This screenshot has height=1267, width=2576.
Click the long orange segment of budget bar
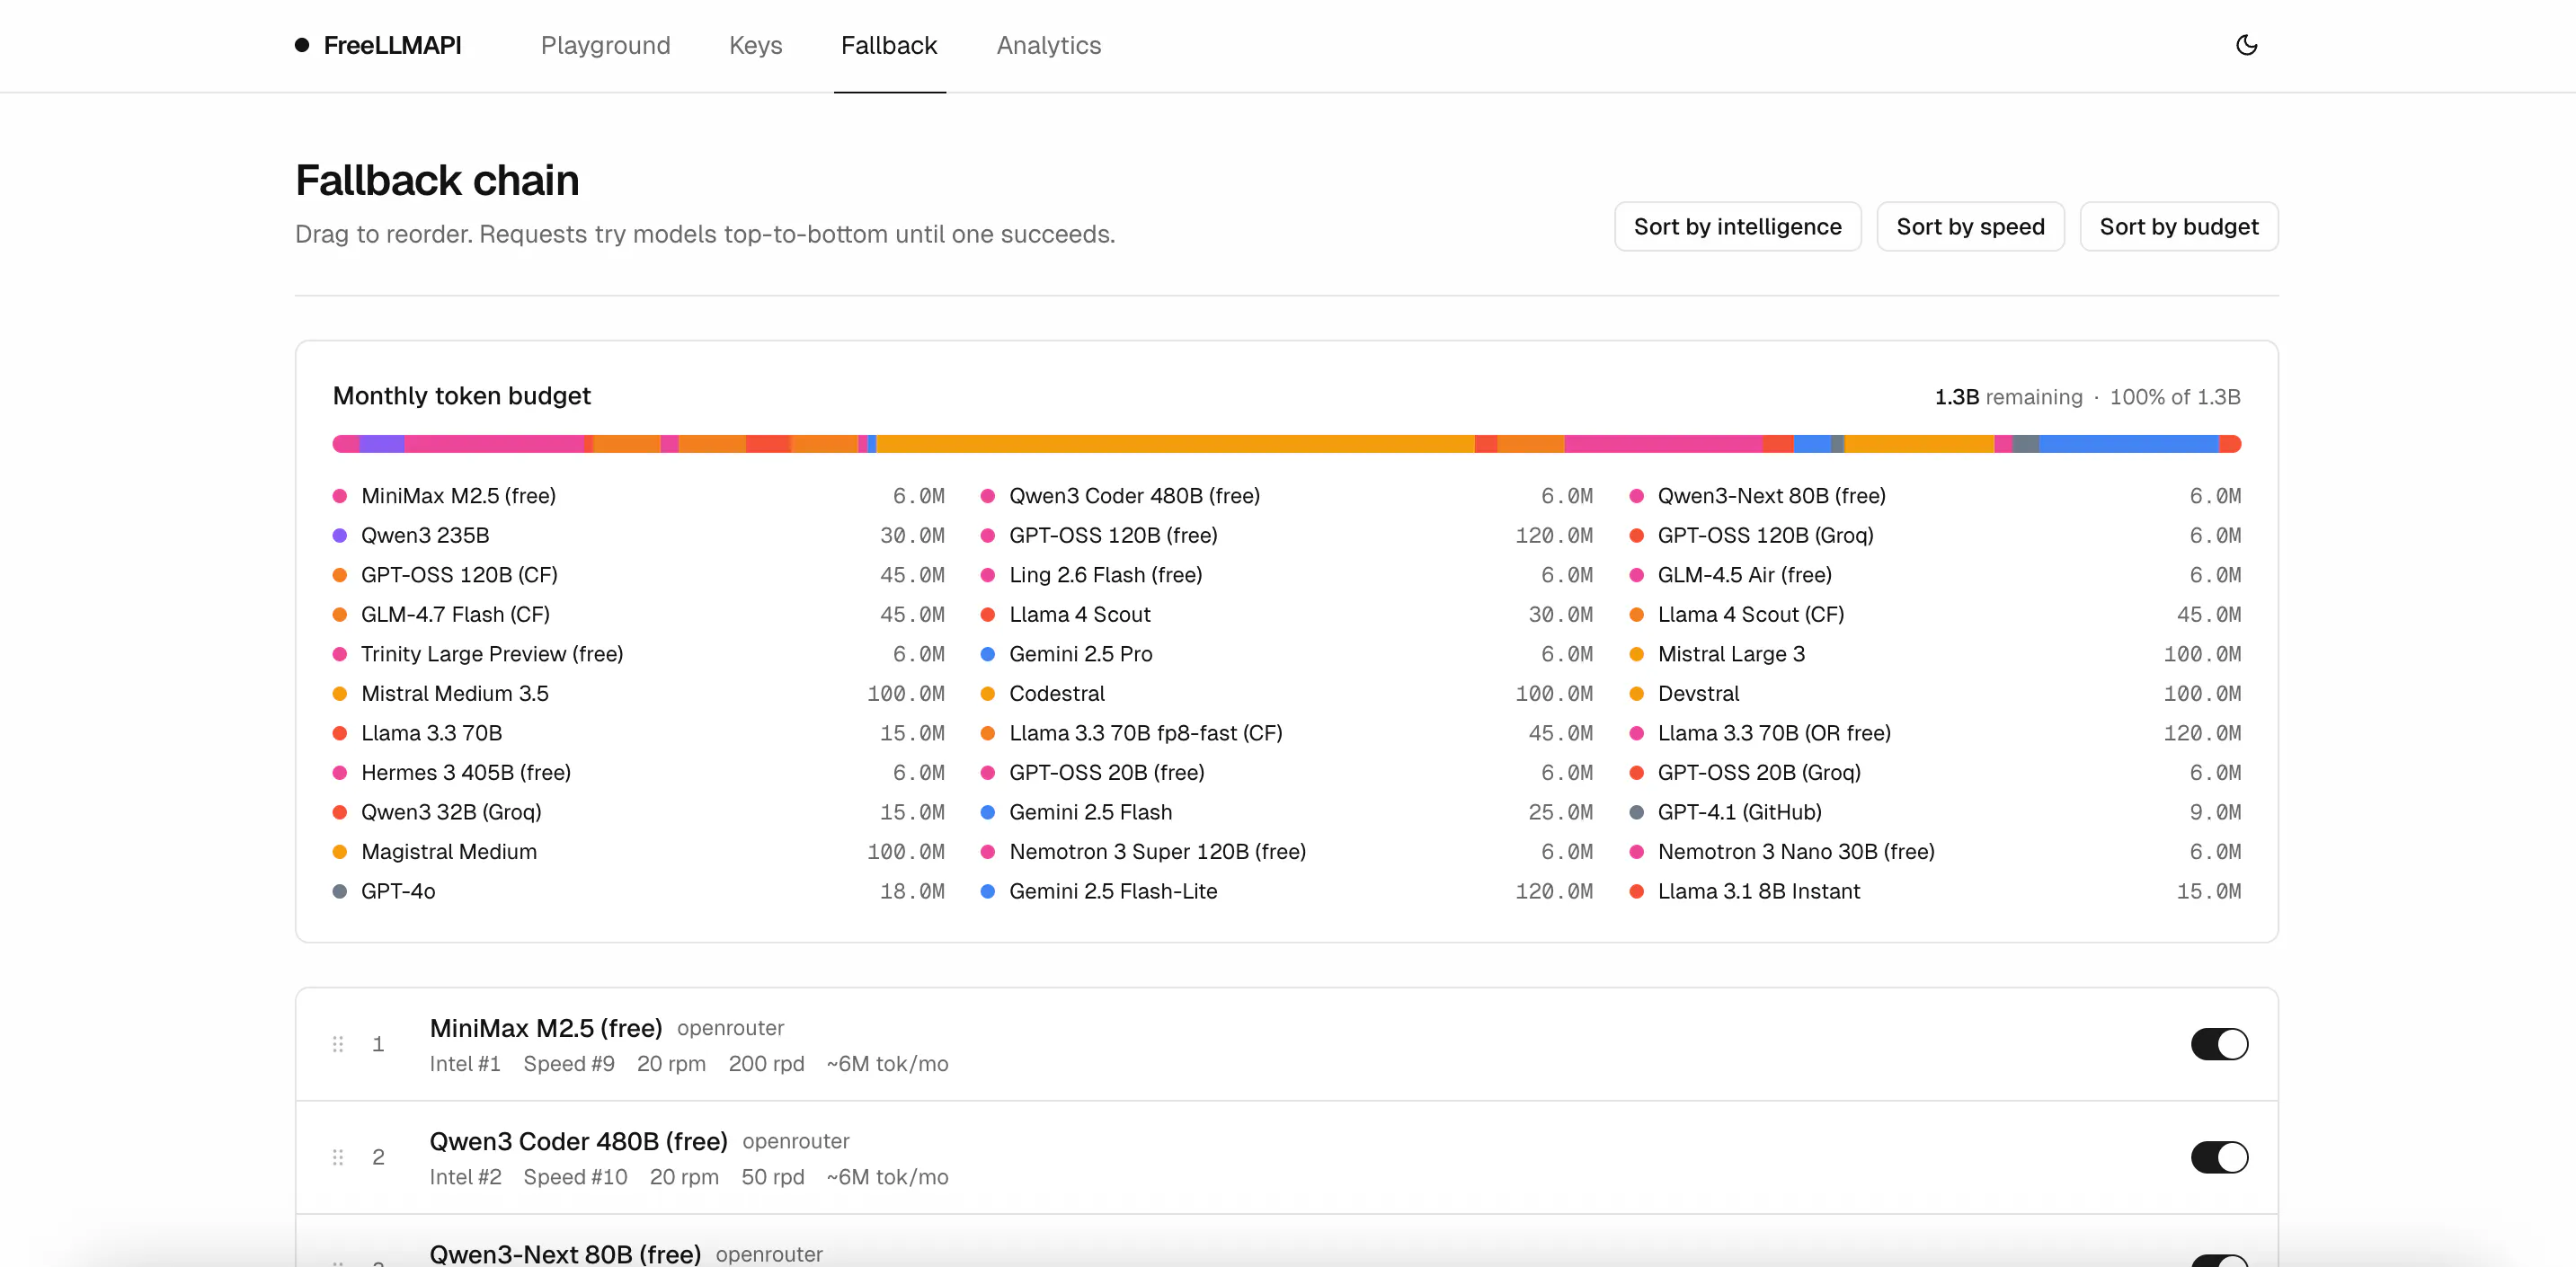(x=1175, y=444)
